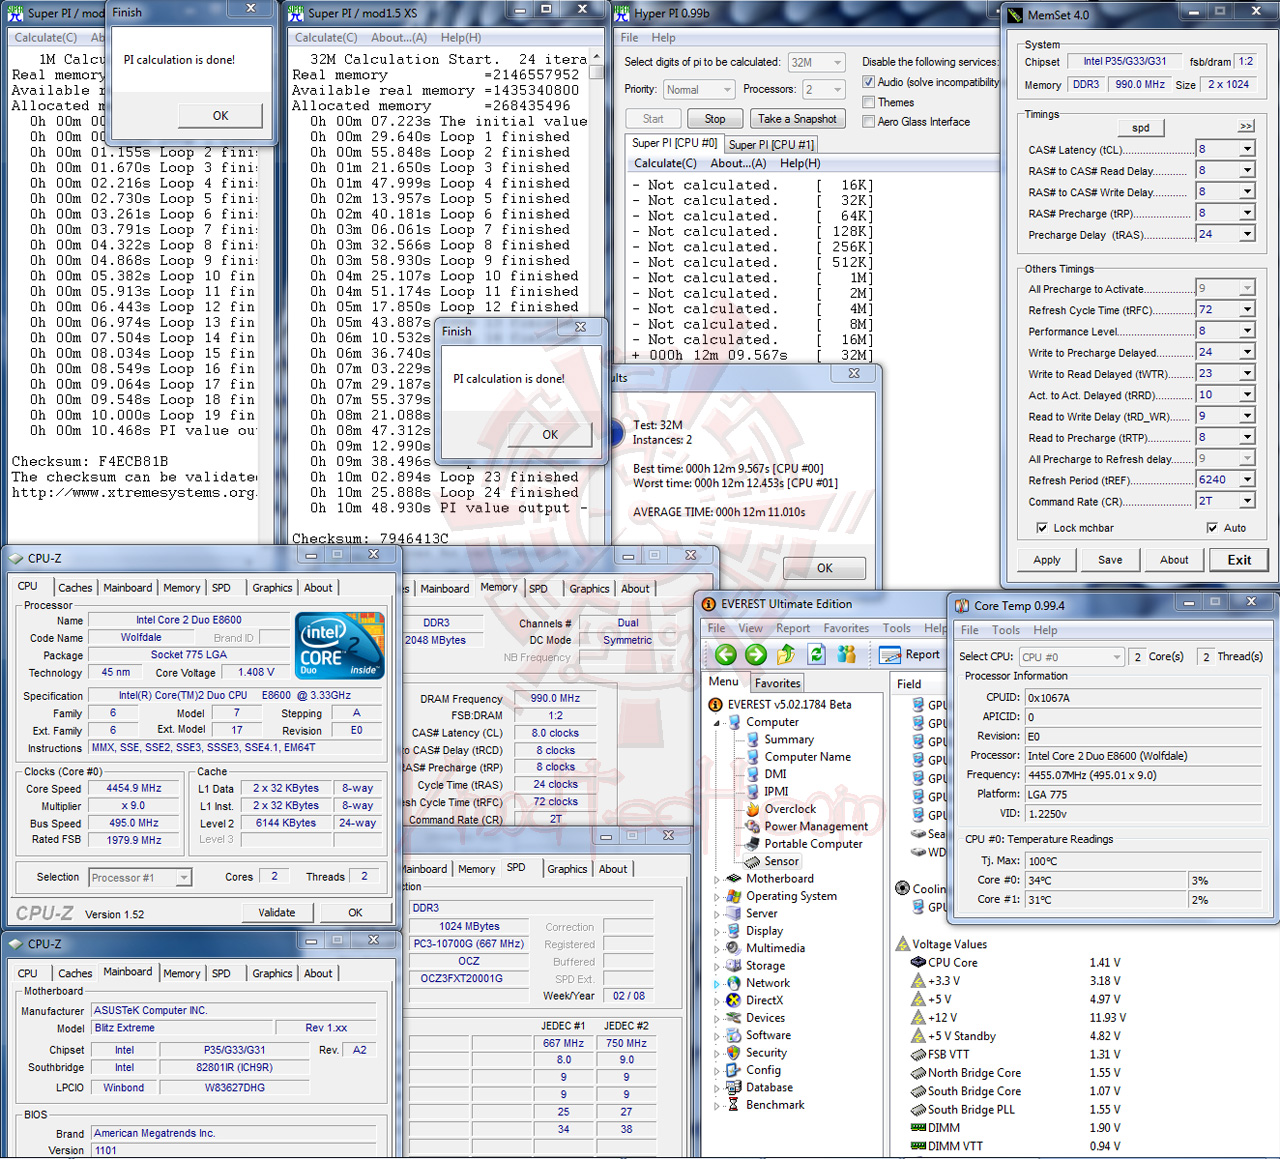Select the Benchmark icon in EVEREST tree
Screen dimensions: 1280x1159
pyautogui.click(x=734, y=1105)
